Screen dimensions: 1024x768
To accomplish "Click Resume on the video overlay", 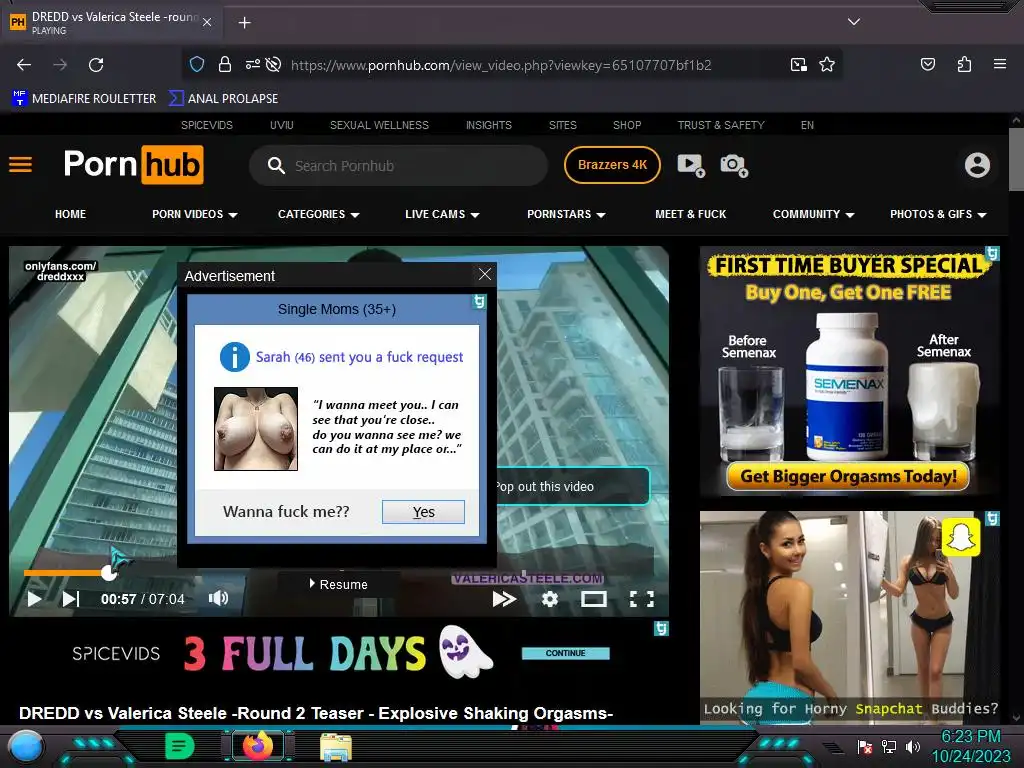I will point(338,584).
